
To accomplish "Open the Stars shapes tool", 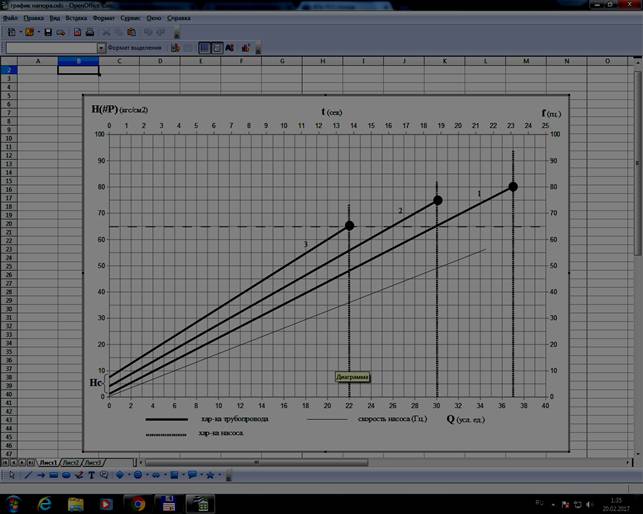I will [x=209, y=475].
